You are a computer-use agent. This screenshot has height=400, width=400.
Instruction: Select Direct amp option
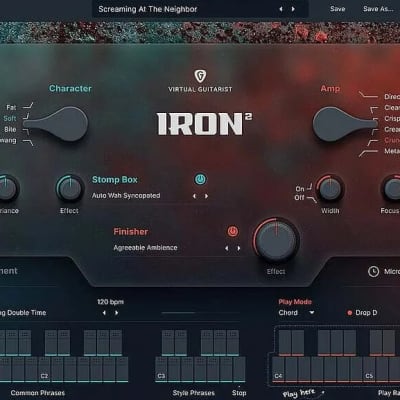[392, 97]
